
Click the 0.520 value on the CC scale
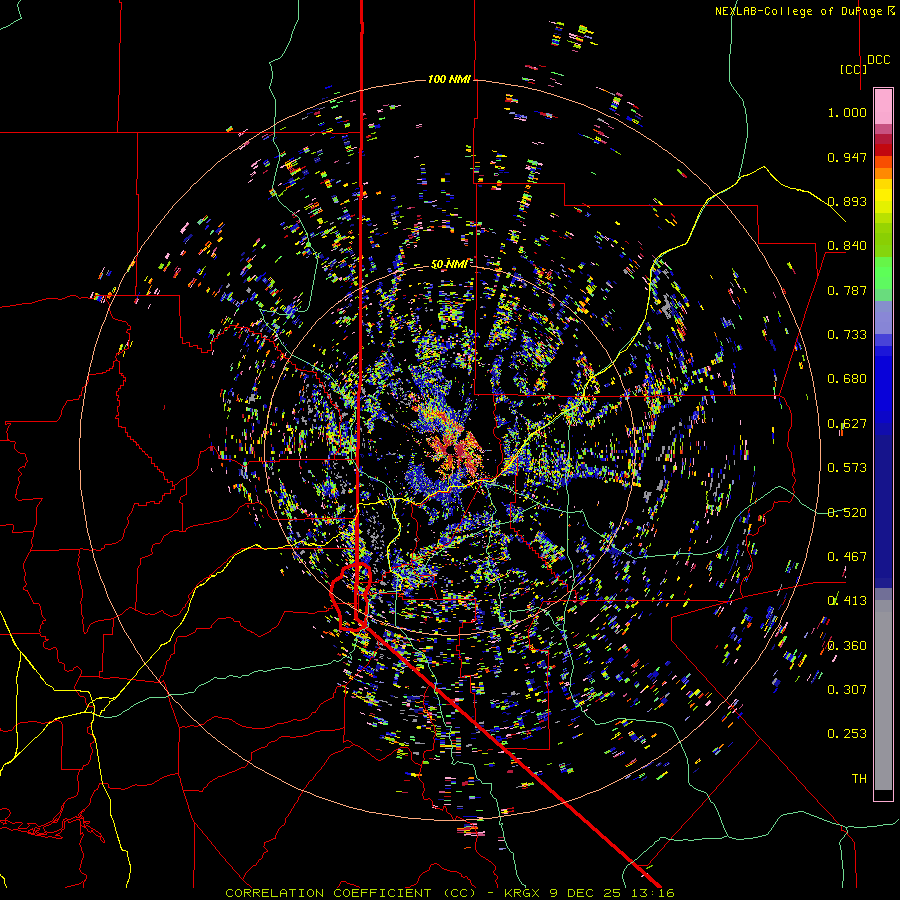pyautogui.click(x=847, y=513)
